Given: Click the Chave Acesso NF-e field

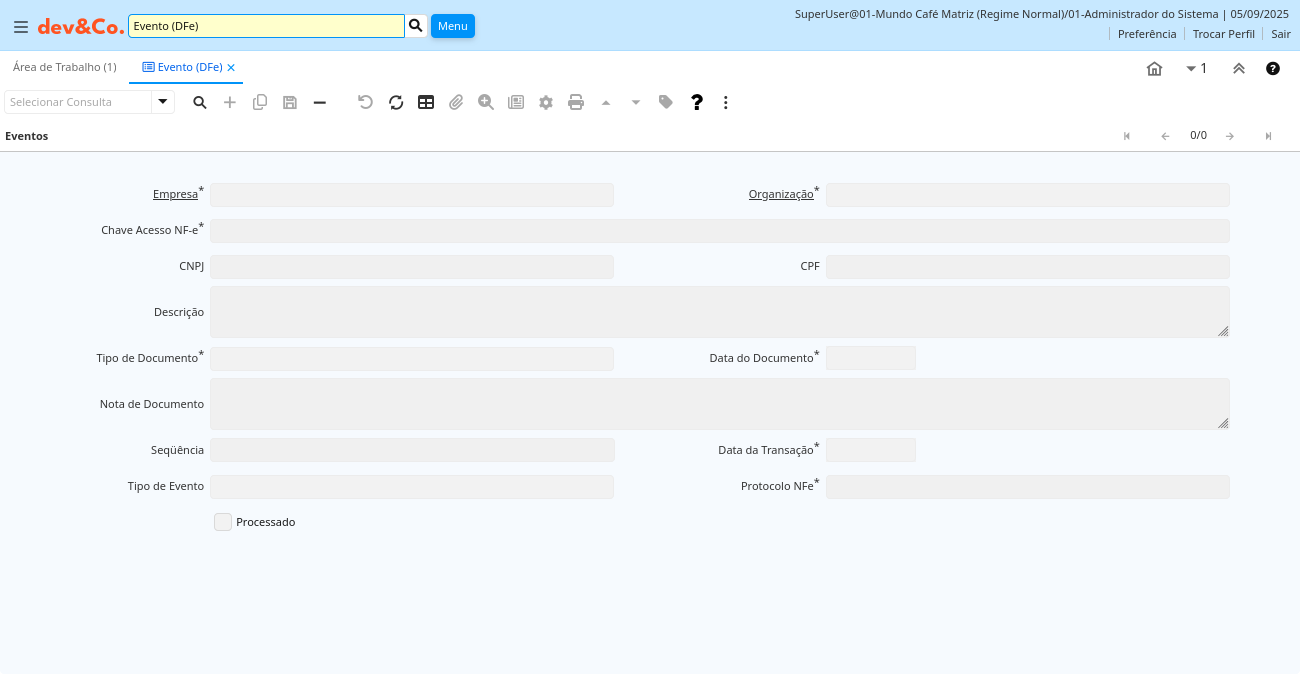Looking at the screenshot, I should click(x=719, y=231).
